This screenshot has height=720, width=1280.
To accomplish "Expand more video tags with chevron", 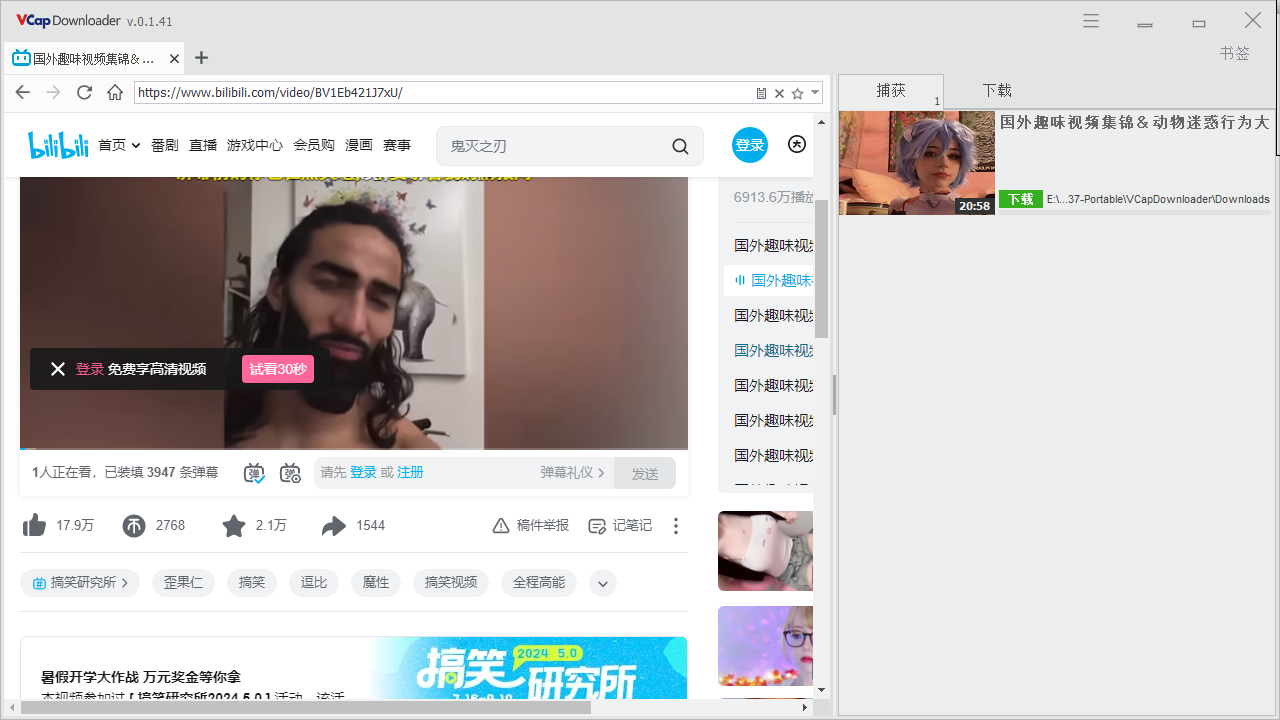I will click(x=602, y=583).
